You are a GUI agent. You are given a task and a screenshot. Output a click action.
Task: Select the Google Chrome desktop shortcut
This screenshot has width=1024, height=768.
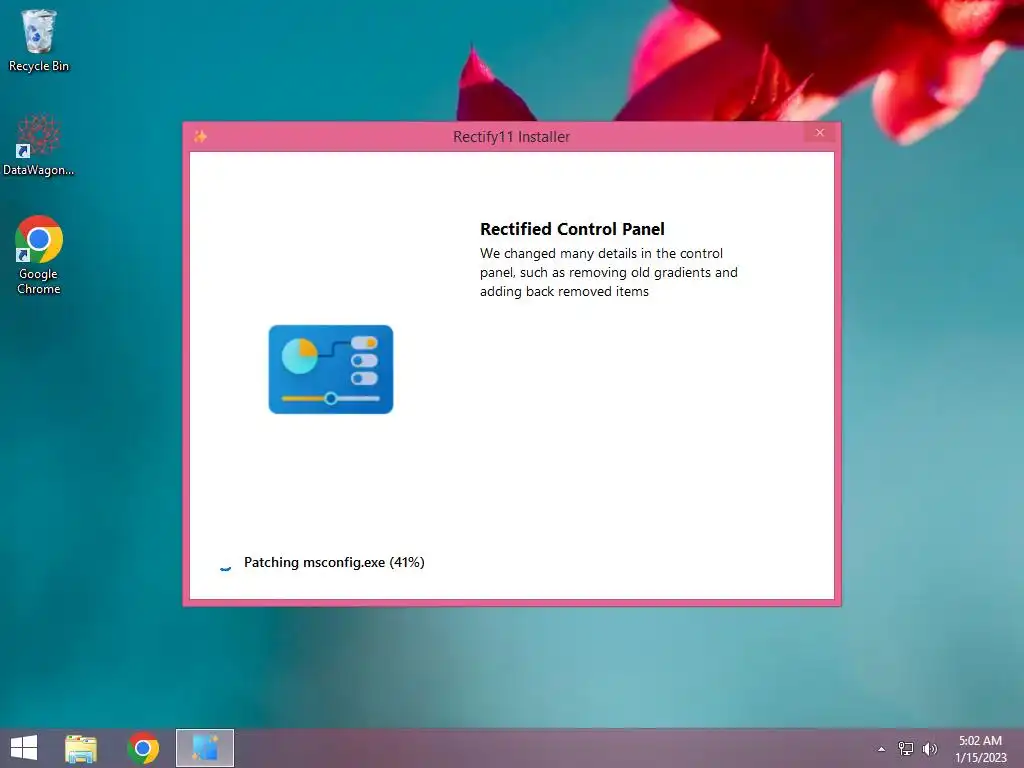point(39,255)
